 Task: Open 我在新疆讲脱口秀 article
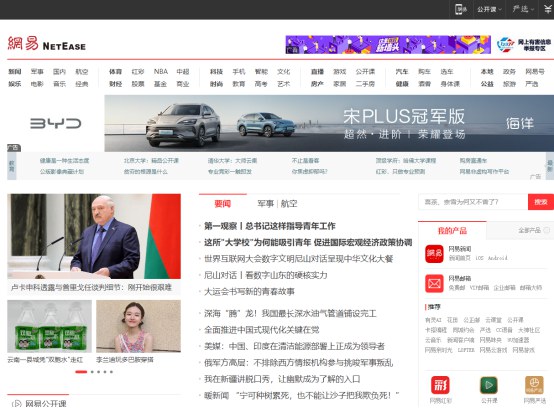click(x=282, y=379)
